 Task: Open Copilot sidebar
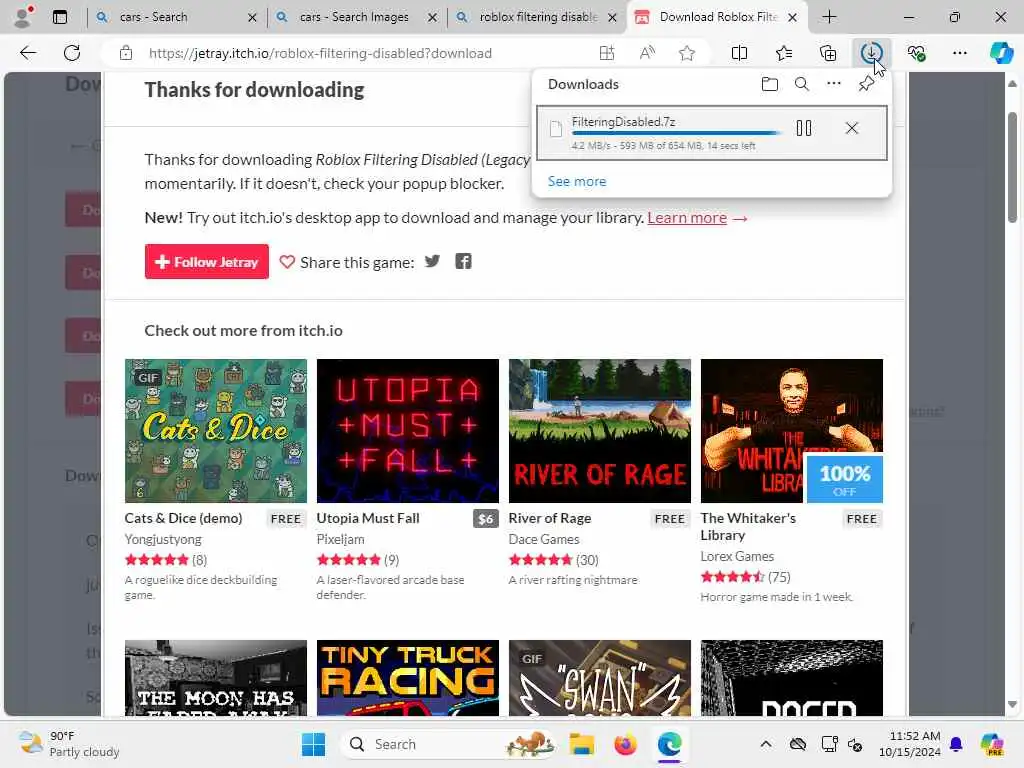click(1001, 53)
